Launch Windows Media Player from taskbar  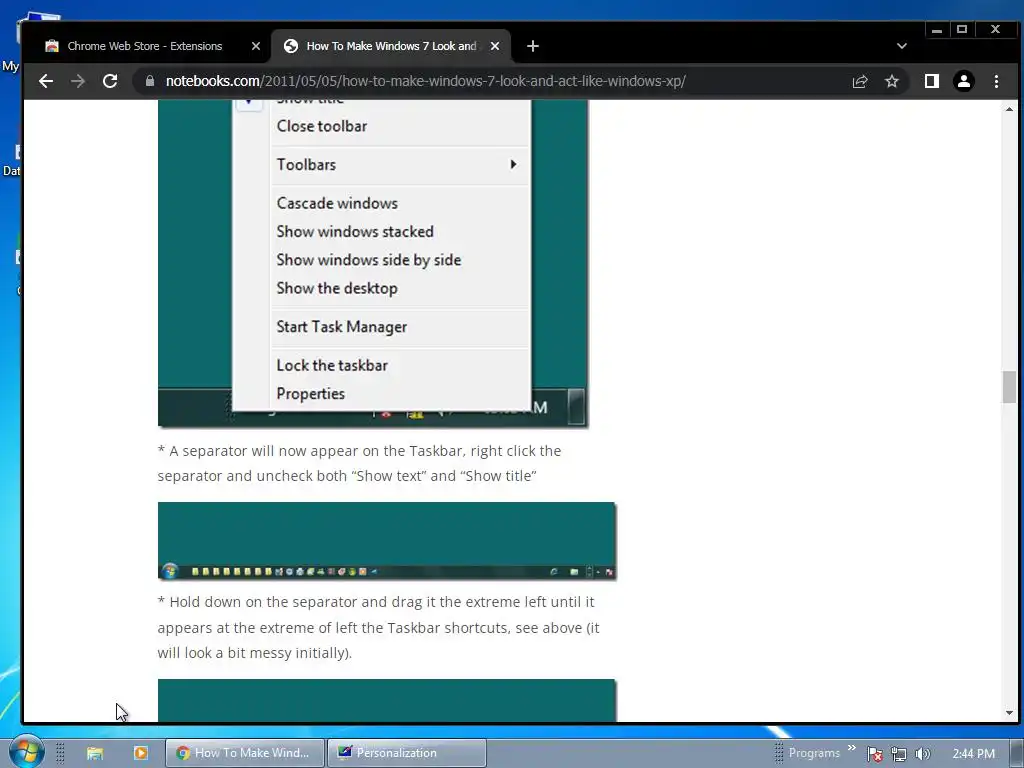tap(140, 753)
